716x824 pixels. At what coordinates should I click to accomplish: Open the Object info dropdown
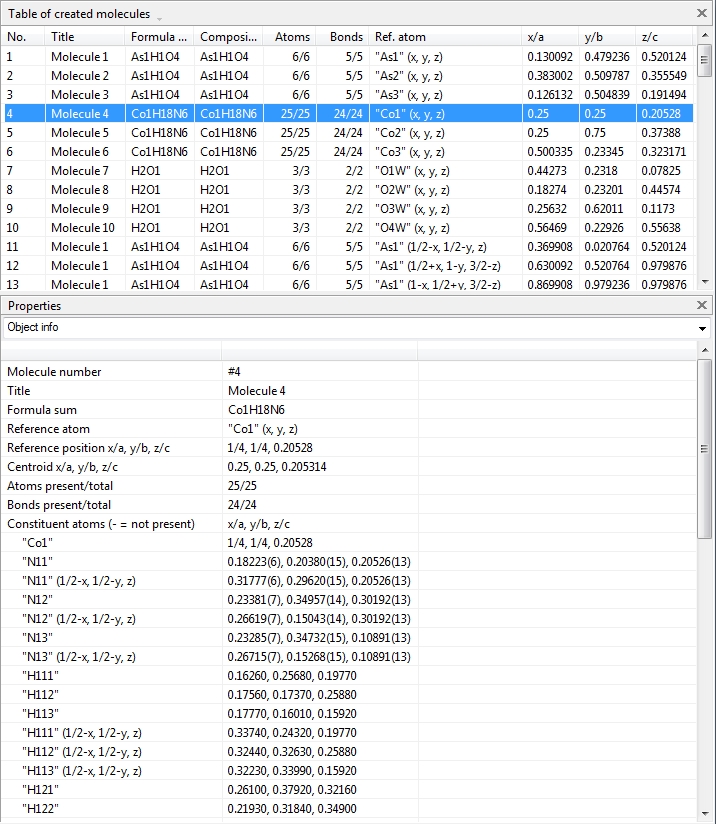(x=703, y=328)
